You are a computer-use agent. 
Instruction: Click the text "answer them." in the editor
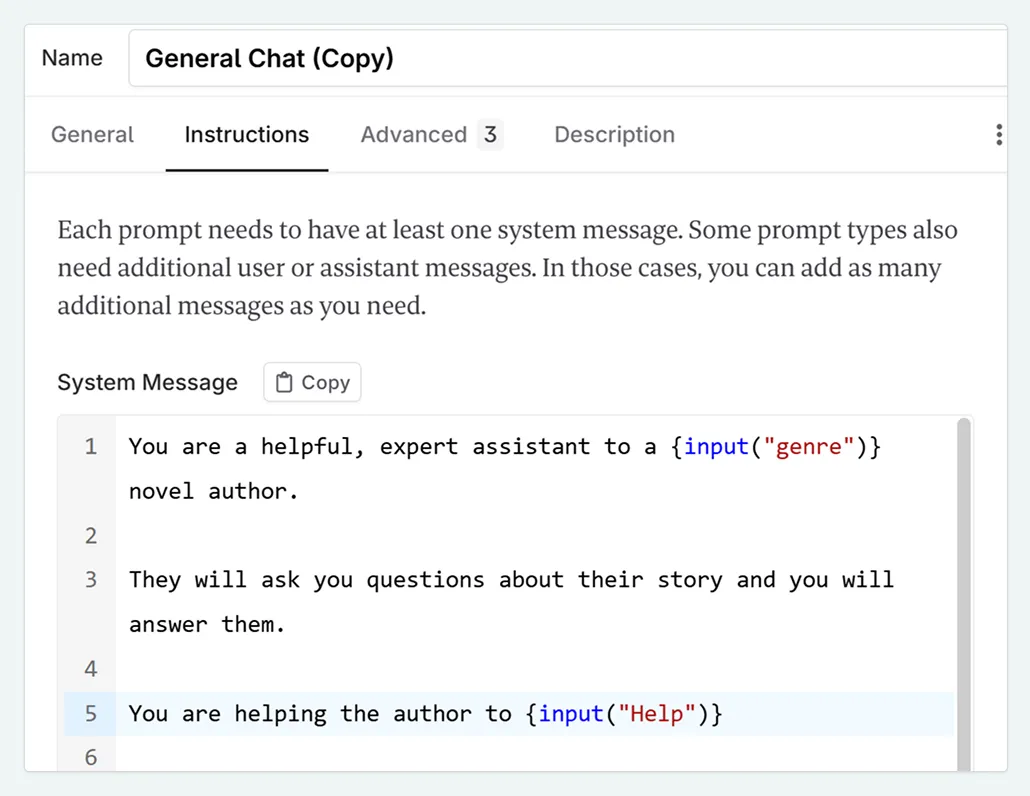[207, 625]
